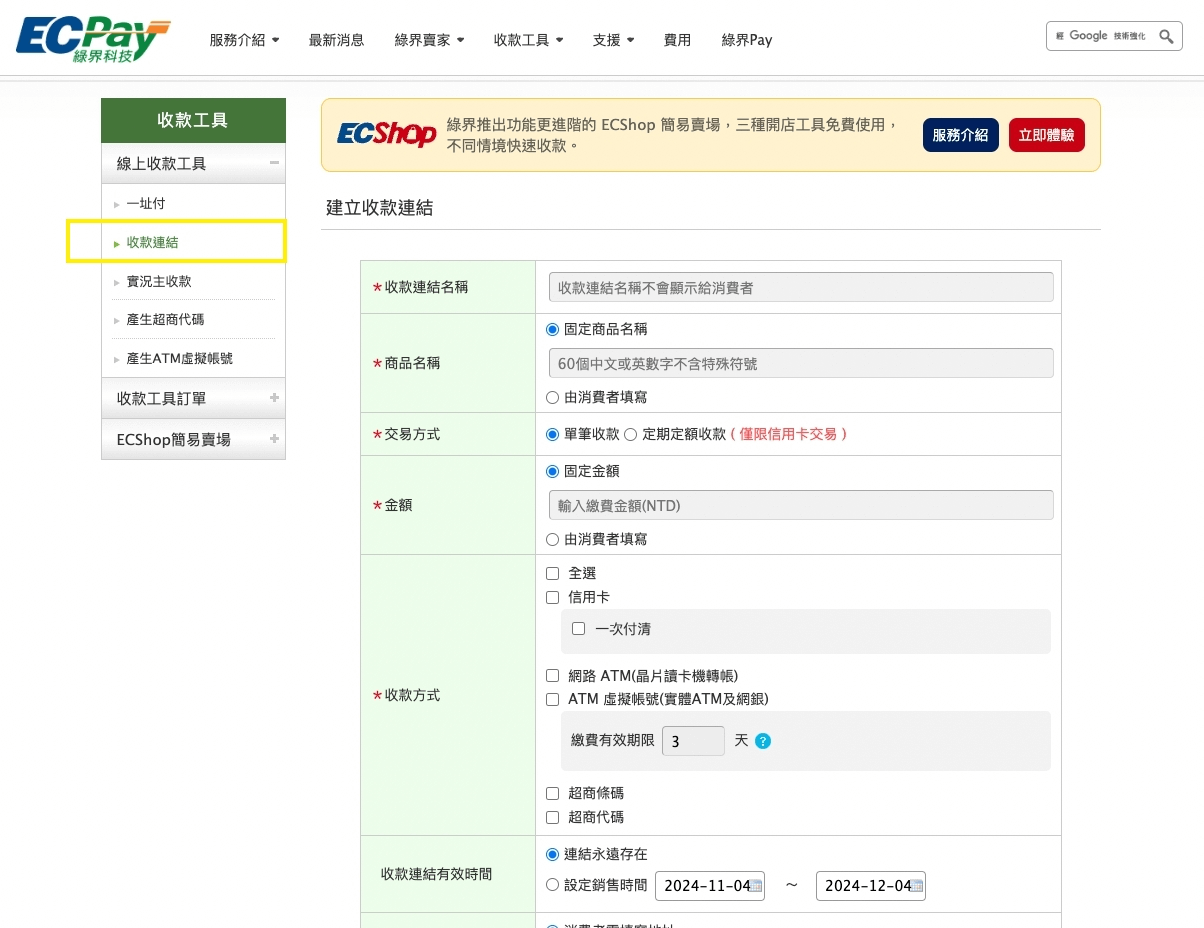The width and height of the screenshot is (1204, 928).
Task: Check ATM 虛擬帳號 checkbox
Action: [552, 699]
